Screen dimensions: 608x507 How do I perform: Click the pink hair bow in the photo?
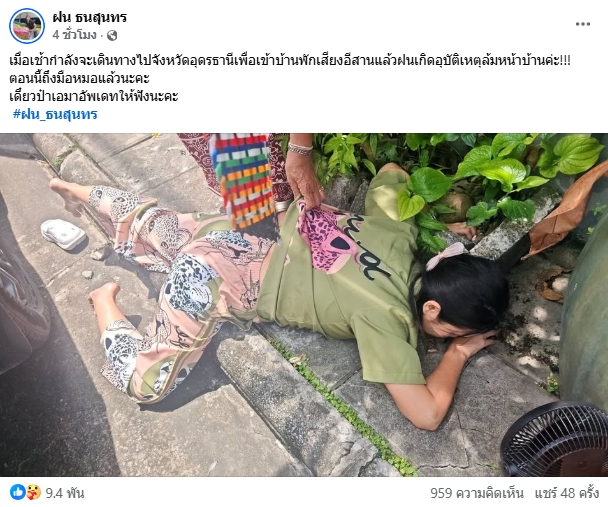pos(446,256)
